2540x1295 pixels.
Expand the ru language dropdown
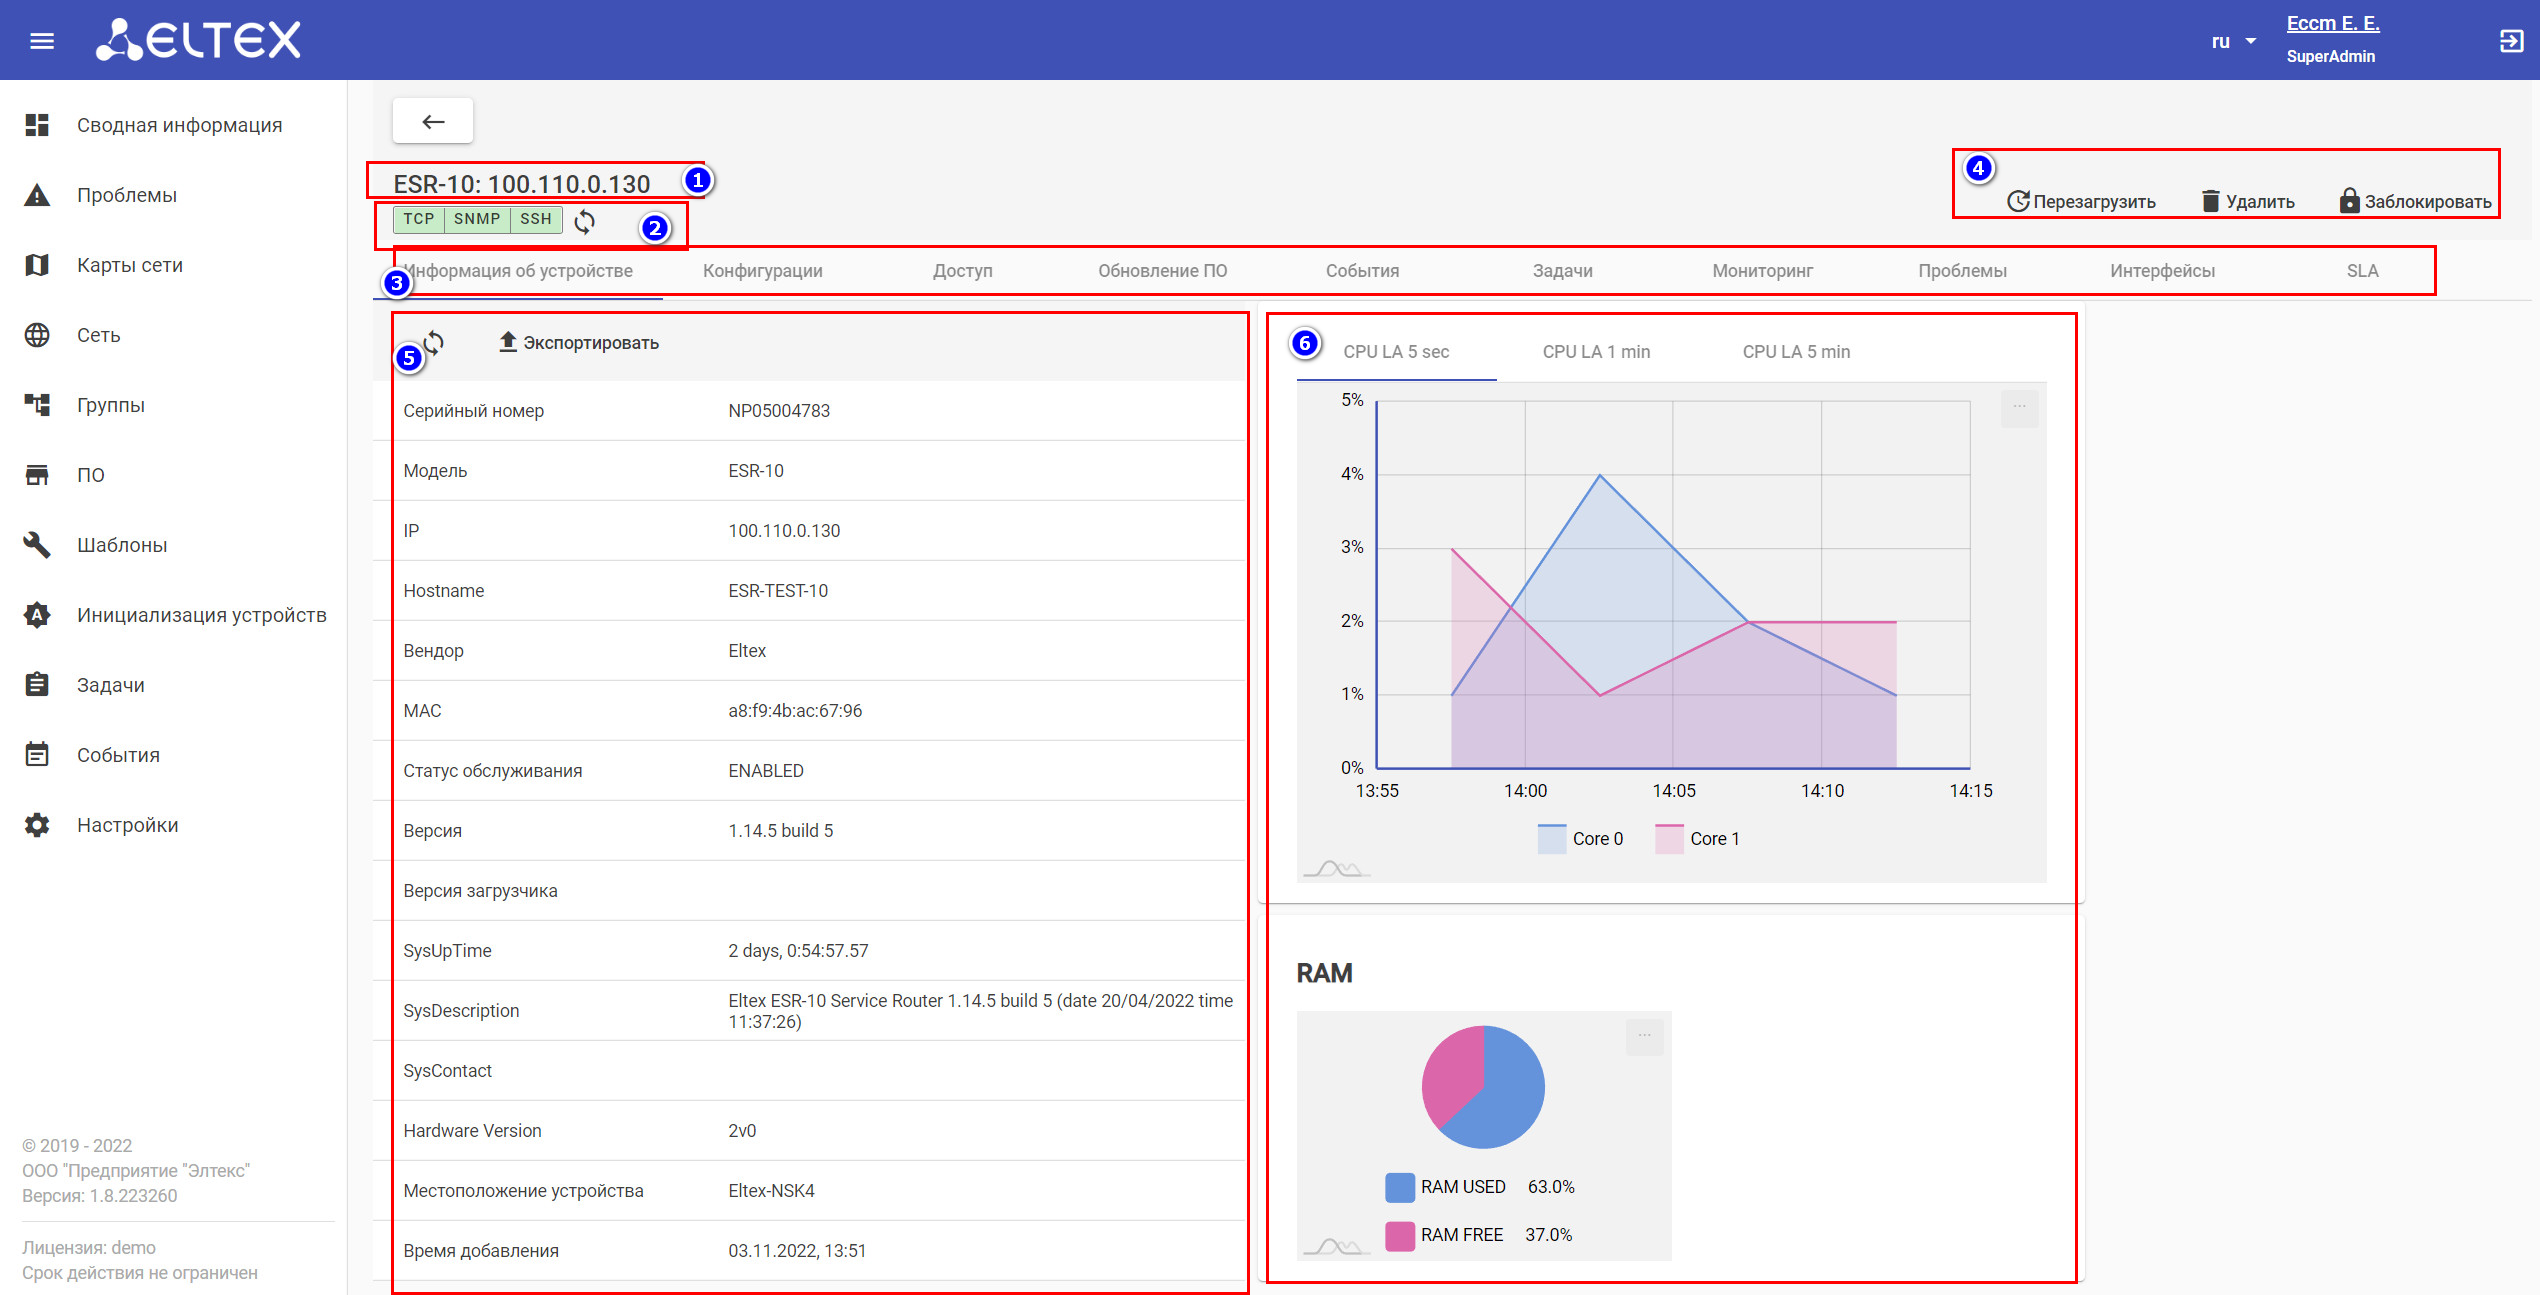(x=2235, y=41)
